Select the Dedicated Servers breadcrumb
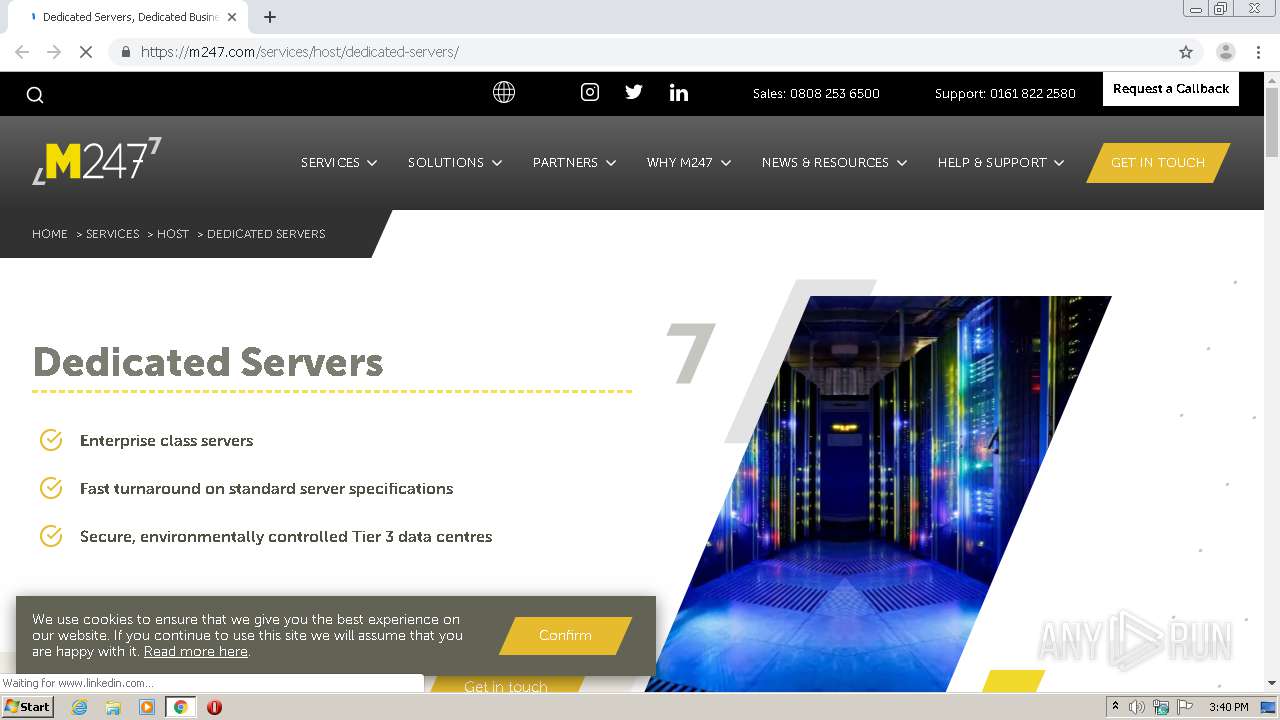The width and height of the screenshot is (1280, 720). coord(266,234)
